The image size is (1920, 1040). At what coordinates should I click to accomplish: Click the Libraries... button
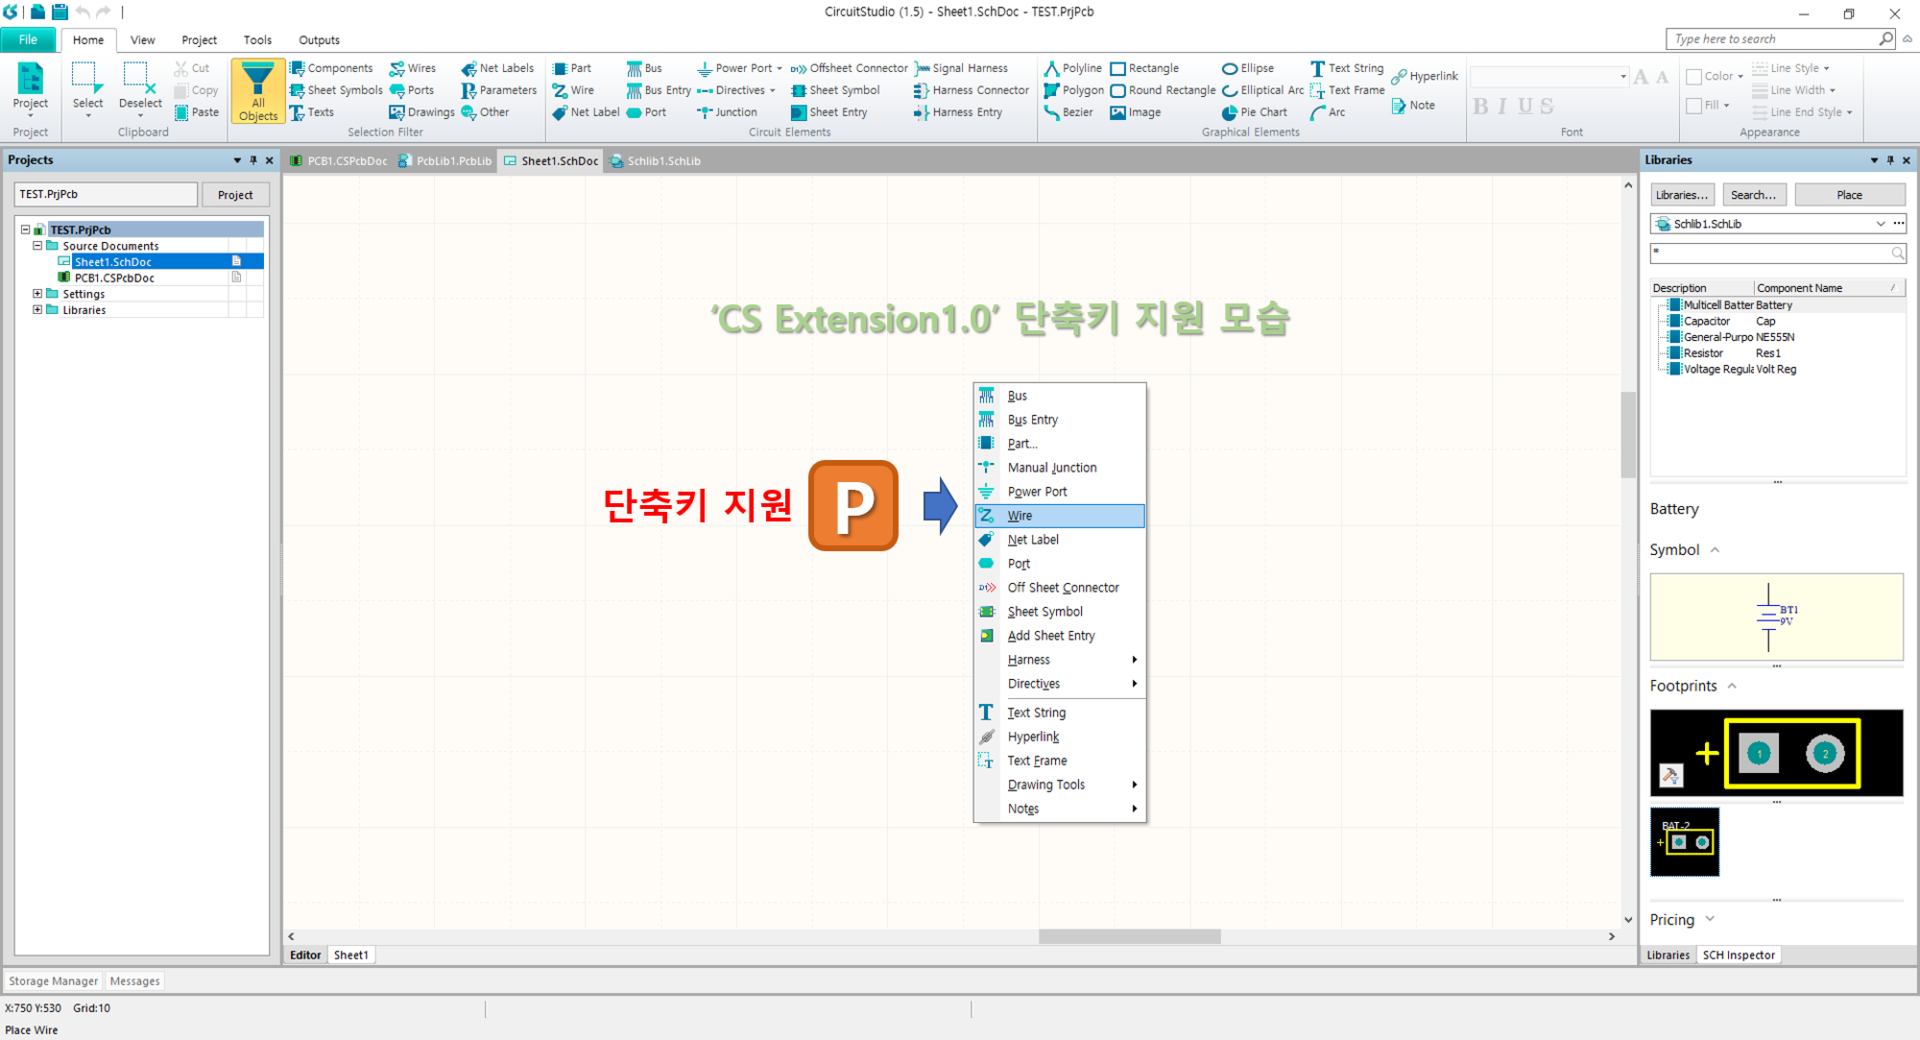pyautogui.click(x=1682, y=195)
